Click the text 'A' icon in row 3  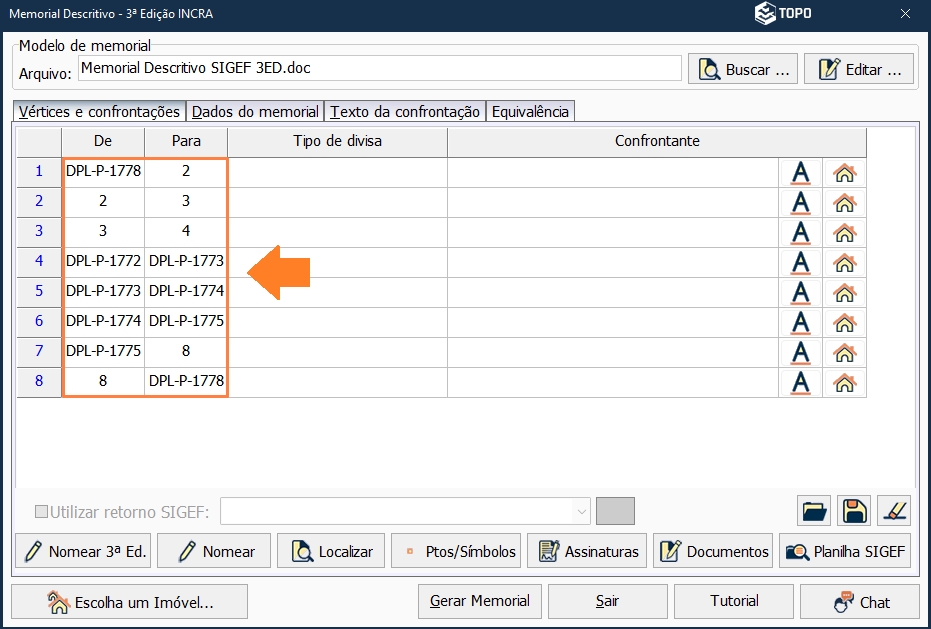click(x=800, y=233)
